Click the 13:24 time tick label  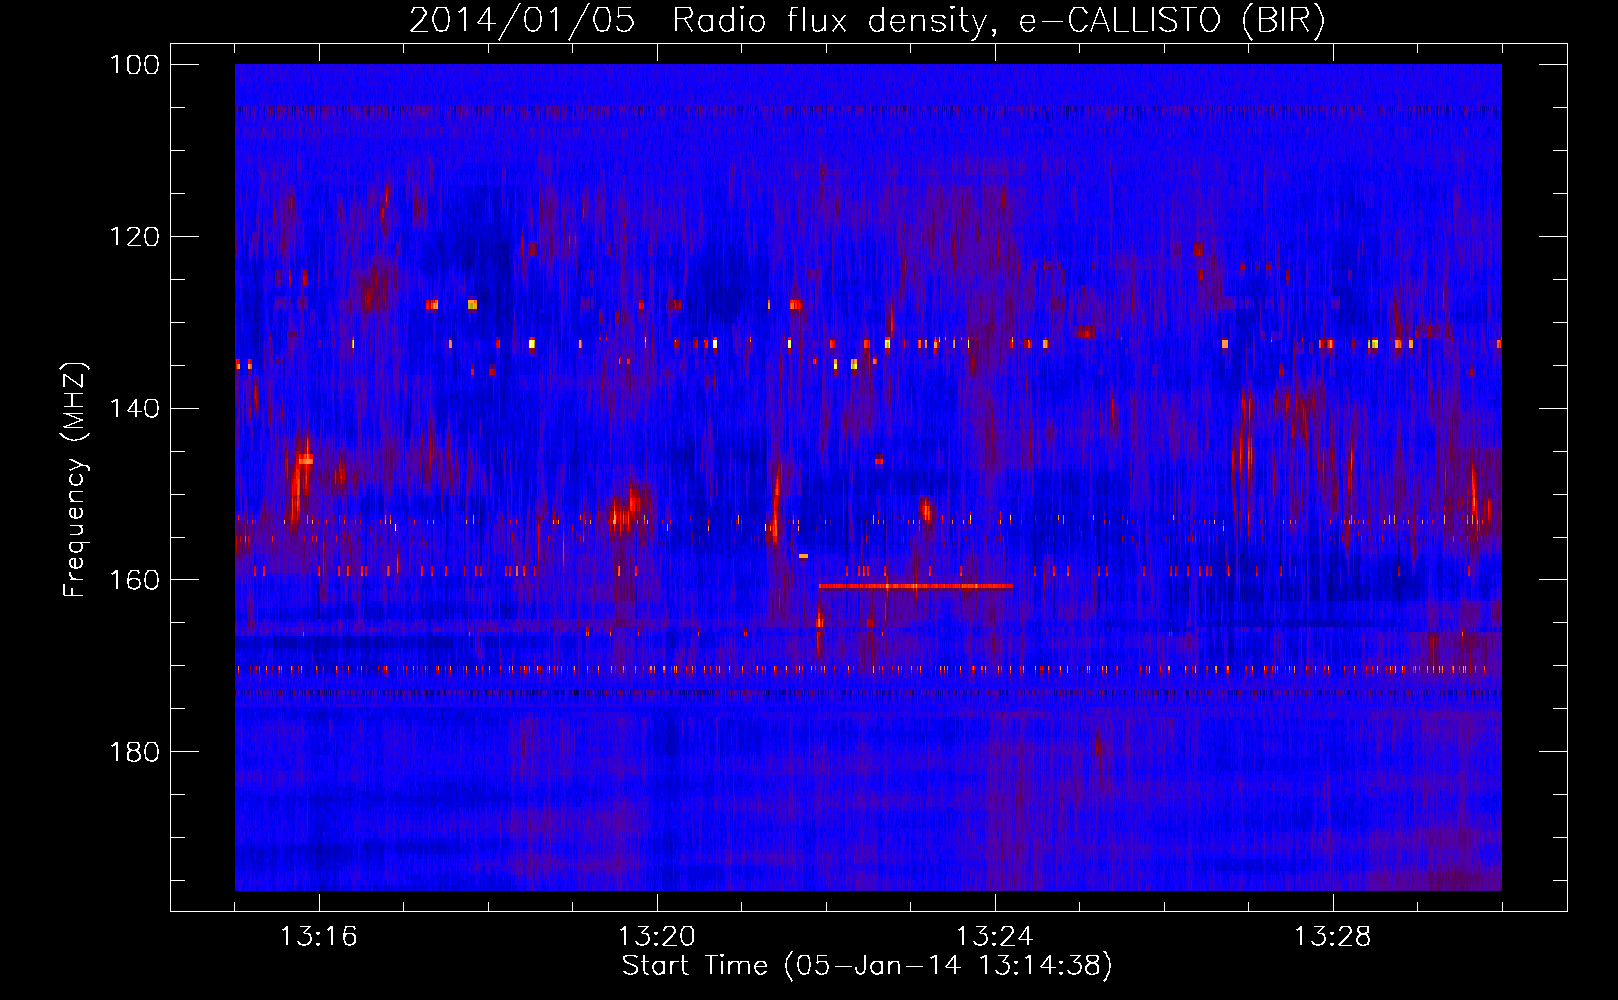pyautogui.click(x=995, y=937)
